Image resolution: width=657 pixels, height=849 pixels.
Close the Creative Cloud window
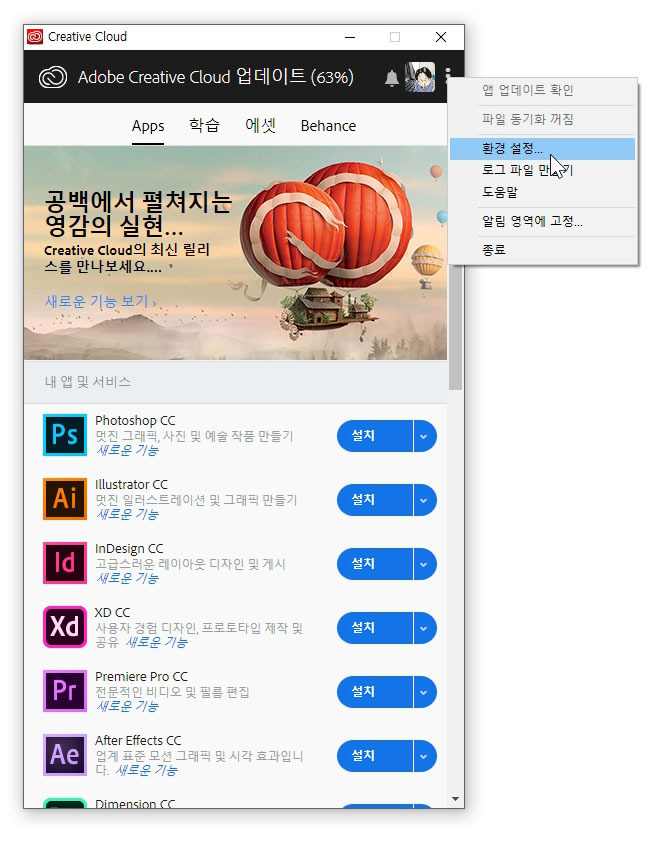click(441, 37)
